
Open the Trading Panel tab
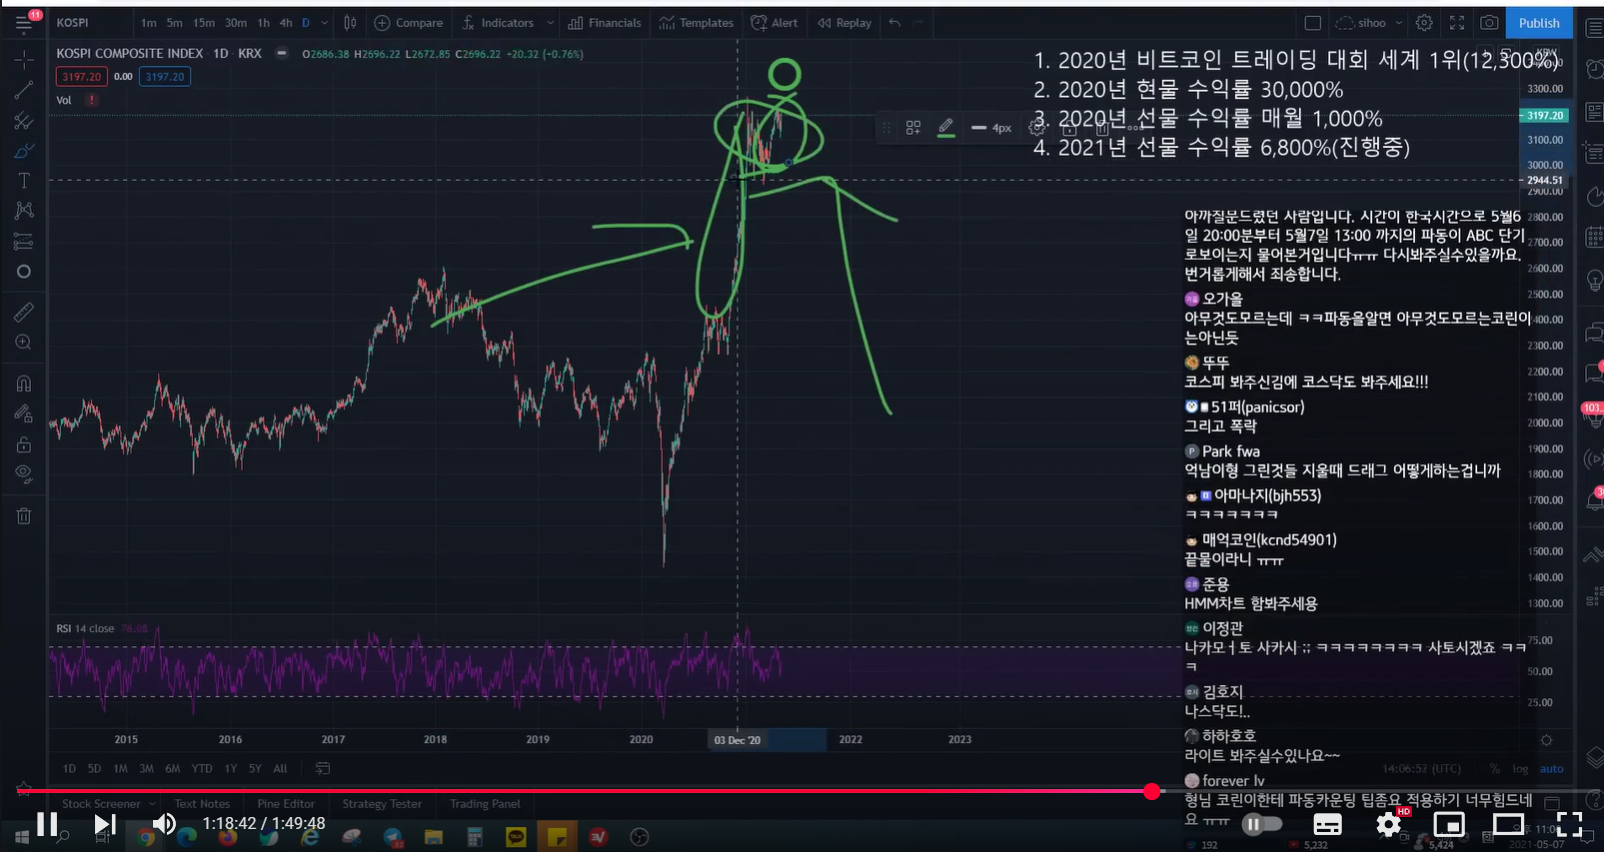pyautogui.click(x=485, y=804)
